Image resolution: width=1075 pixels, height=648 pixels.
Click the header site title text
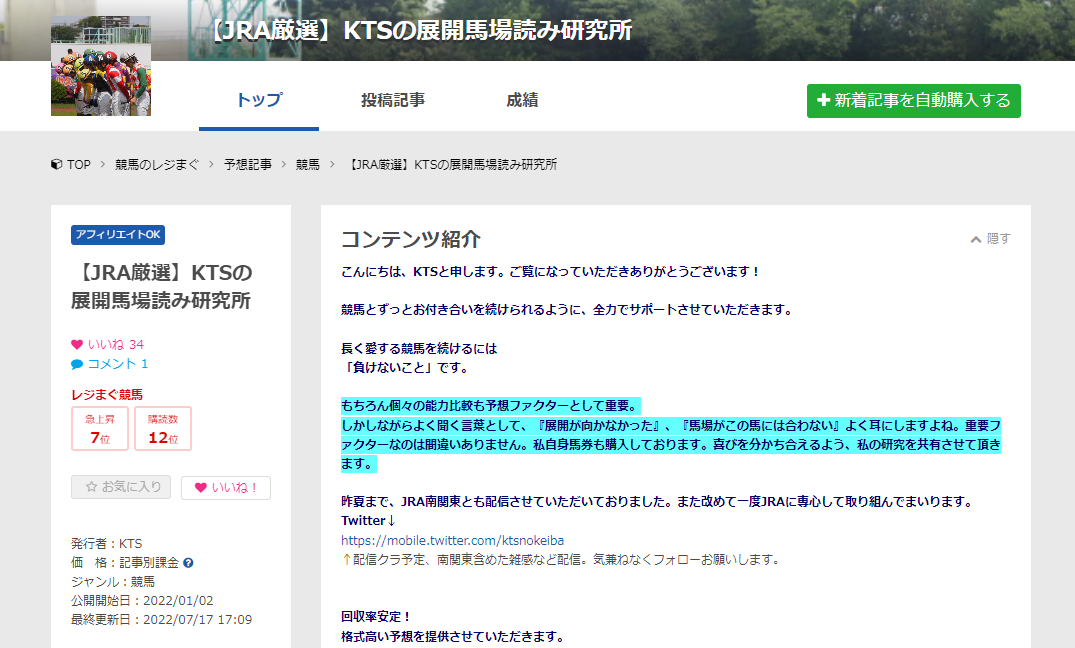(420, 30)
